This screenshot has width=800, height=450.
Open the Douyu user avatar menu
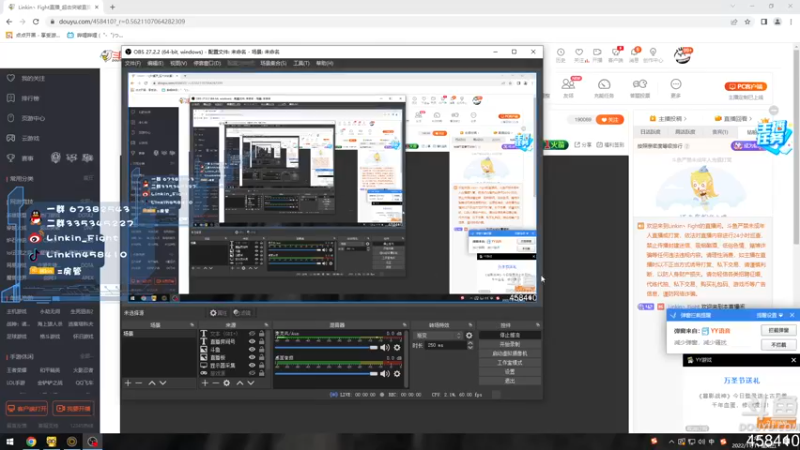coord(682,55)
